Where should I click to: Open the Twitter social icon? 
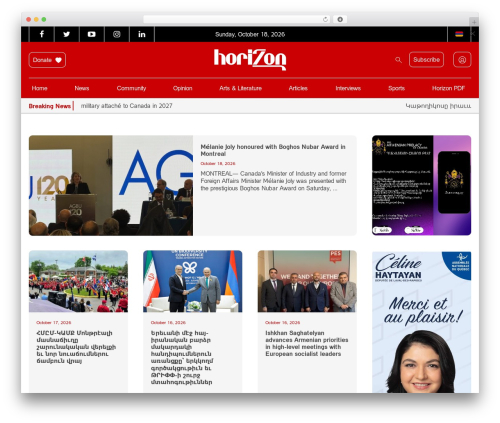(67, 34)
